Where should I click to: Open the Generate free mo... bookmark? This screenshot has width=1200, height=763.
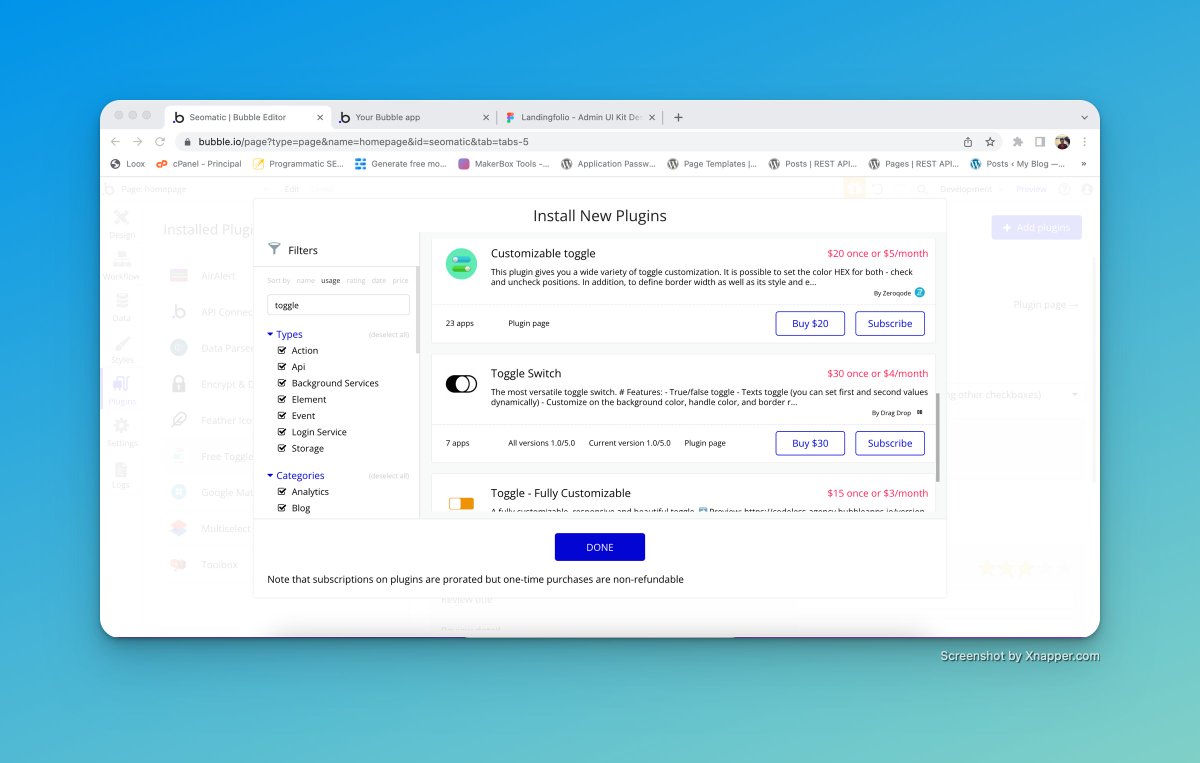tap(401, 164)
